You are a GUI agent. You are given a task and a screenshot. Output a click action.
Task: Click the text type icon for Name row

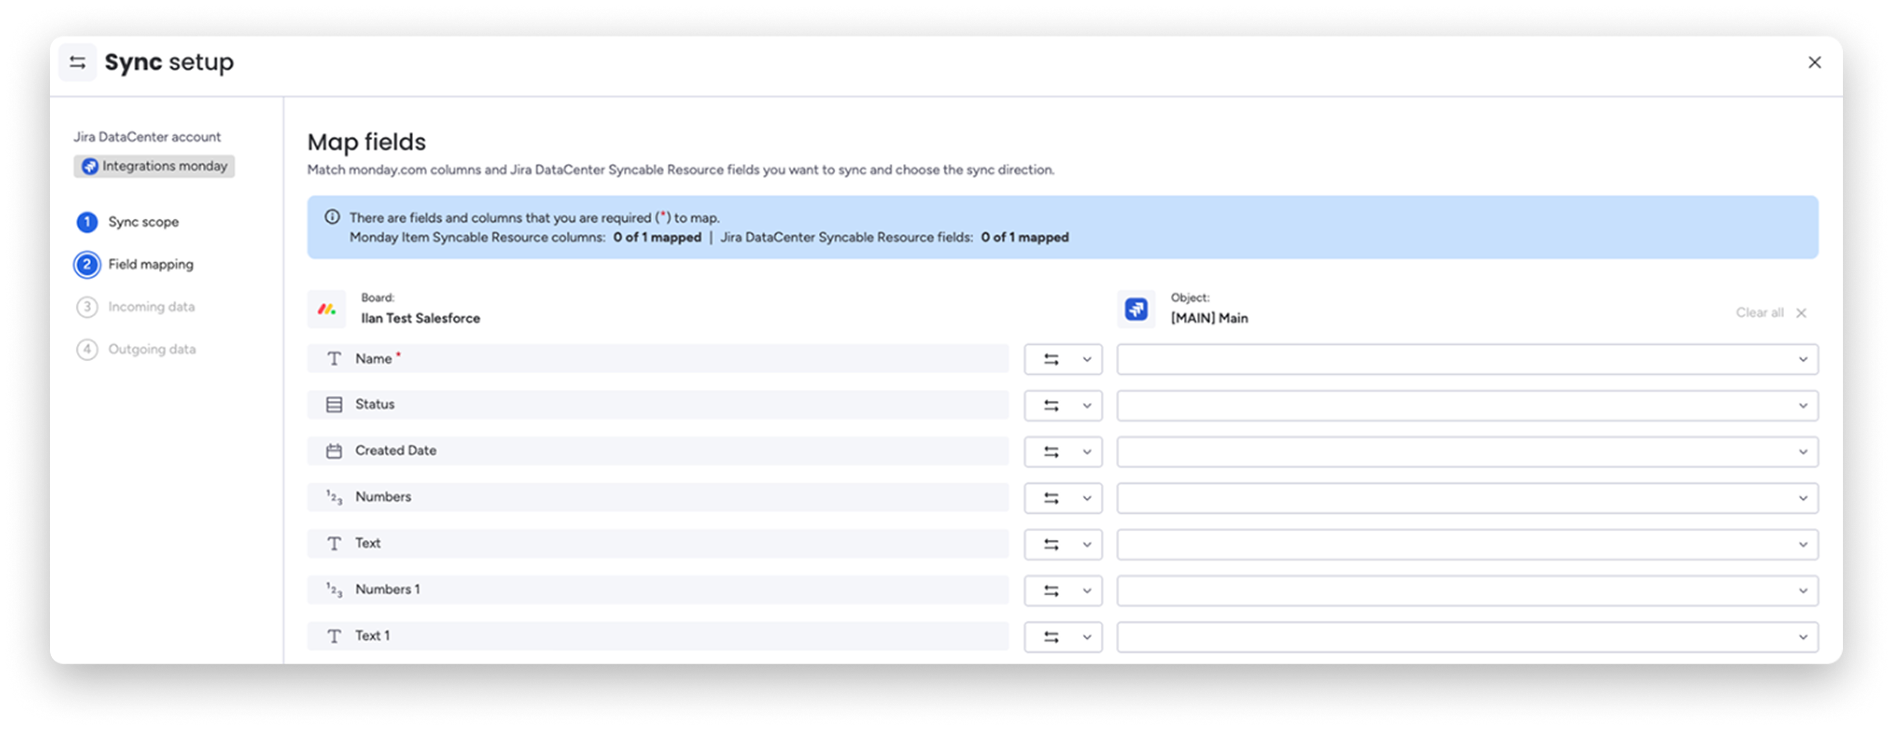334,359
